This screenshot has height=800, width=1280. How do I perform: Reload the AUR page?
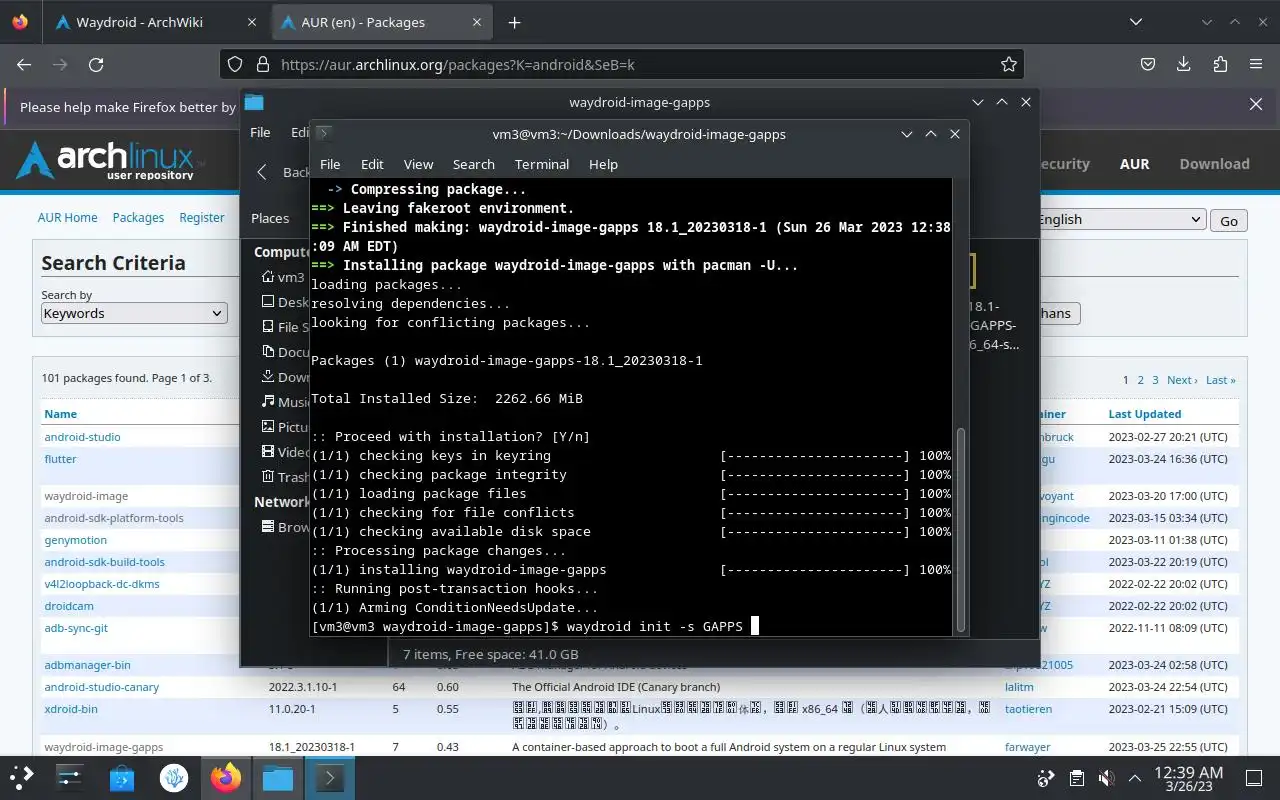click(96, 64)
